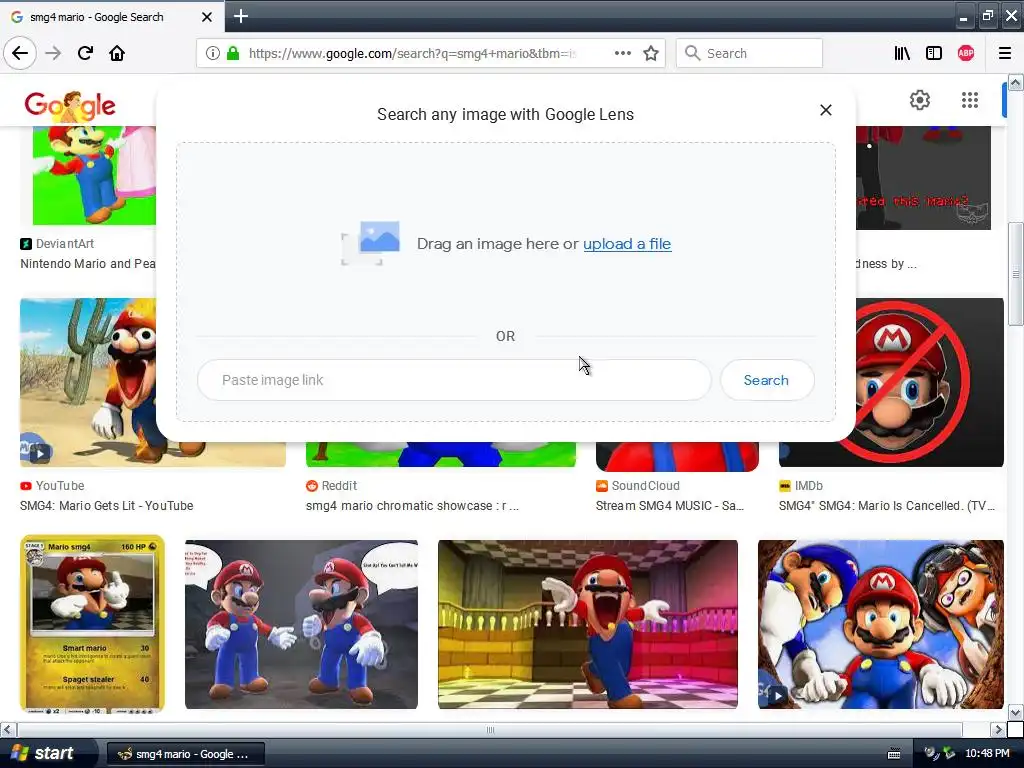The image size is (1024, 768).
Task: Open the Mario smg4 trading card thumbnail
Action: (93, 624)
